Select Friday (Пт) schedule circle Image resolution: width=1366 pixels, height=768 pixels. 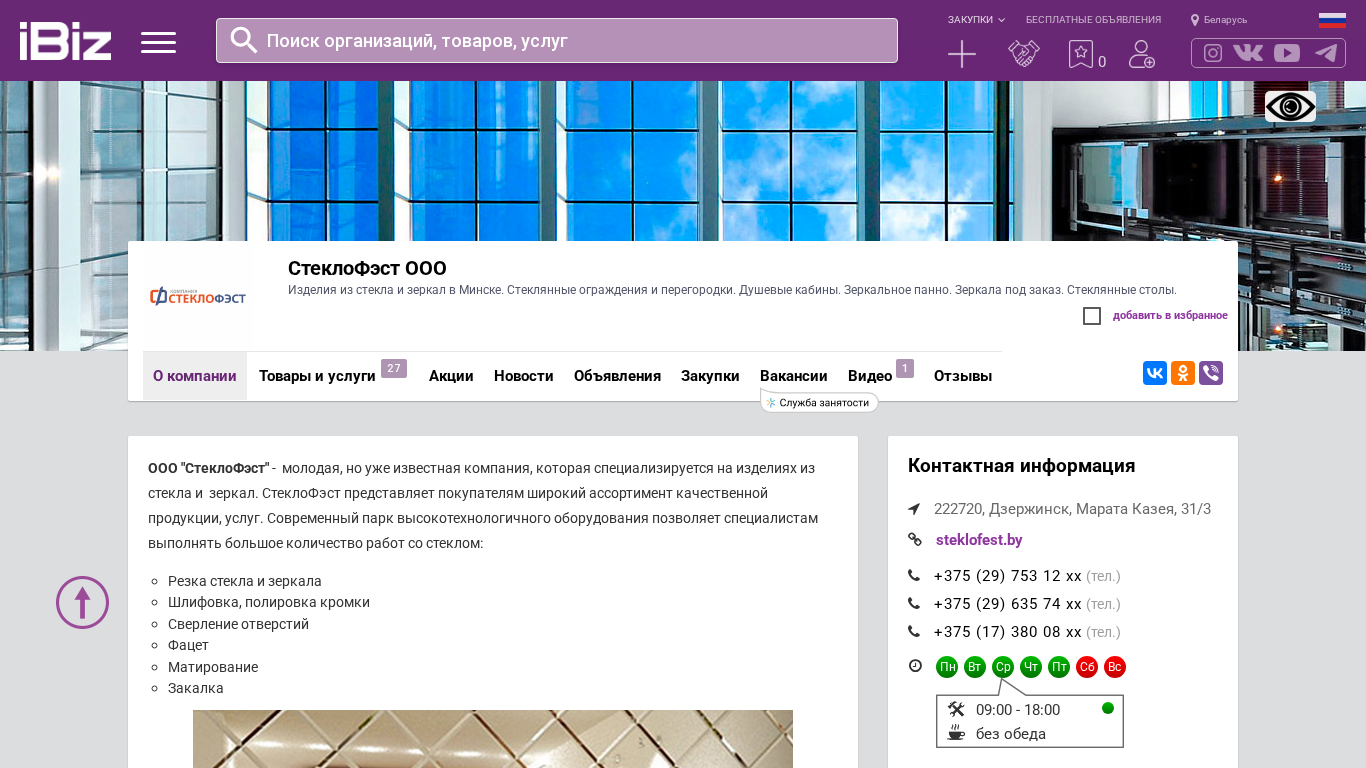click(1059, 667)
